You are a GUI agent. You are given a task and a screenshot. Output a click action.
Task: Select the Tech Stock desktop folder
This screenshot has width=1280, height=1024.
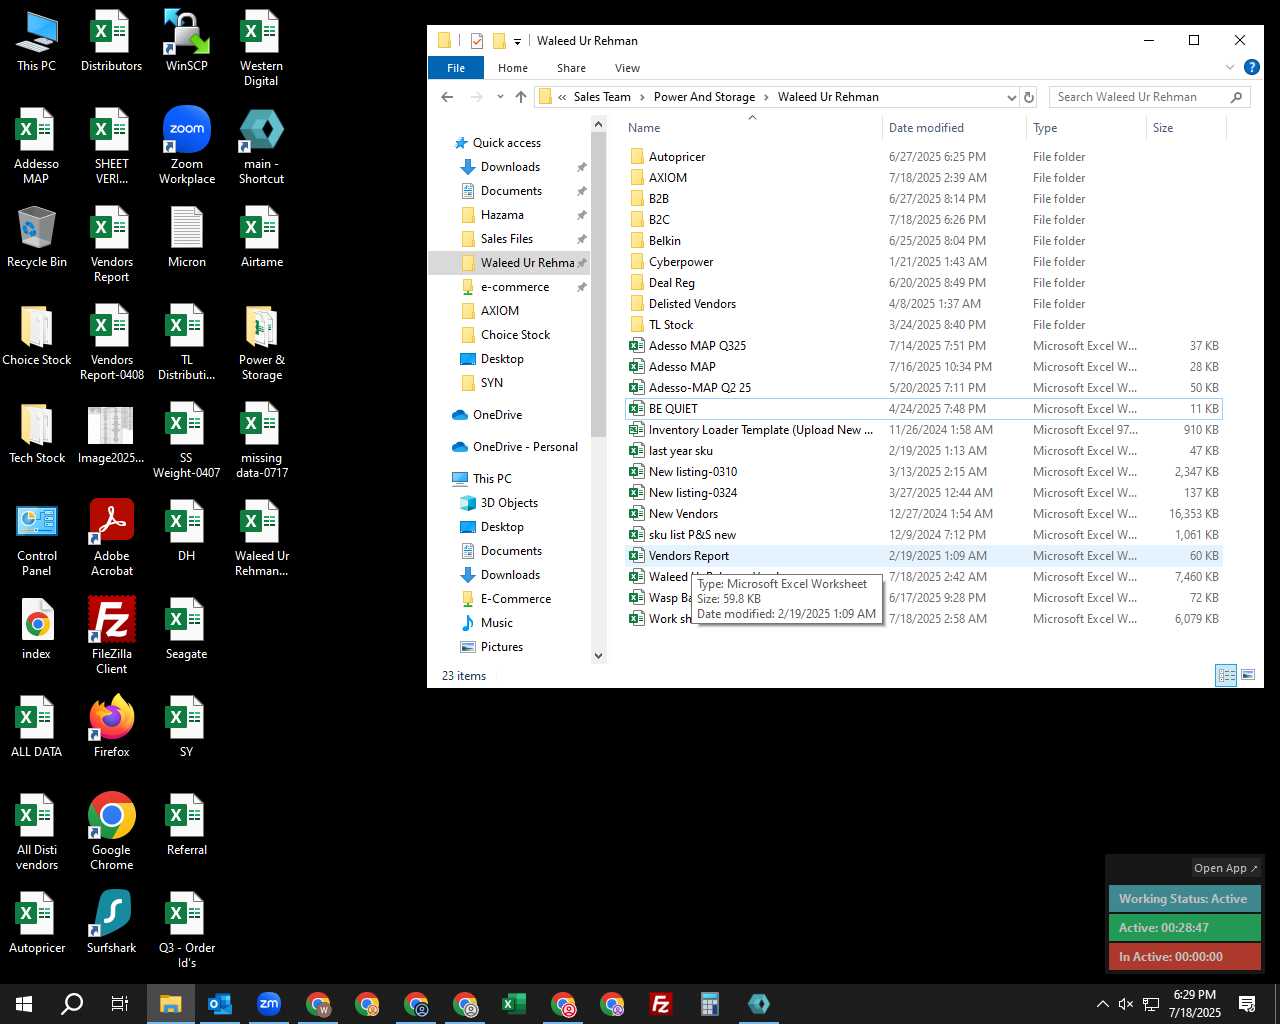click(x=37, y=433)
